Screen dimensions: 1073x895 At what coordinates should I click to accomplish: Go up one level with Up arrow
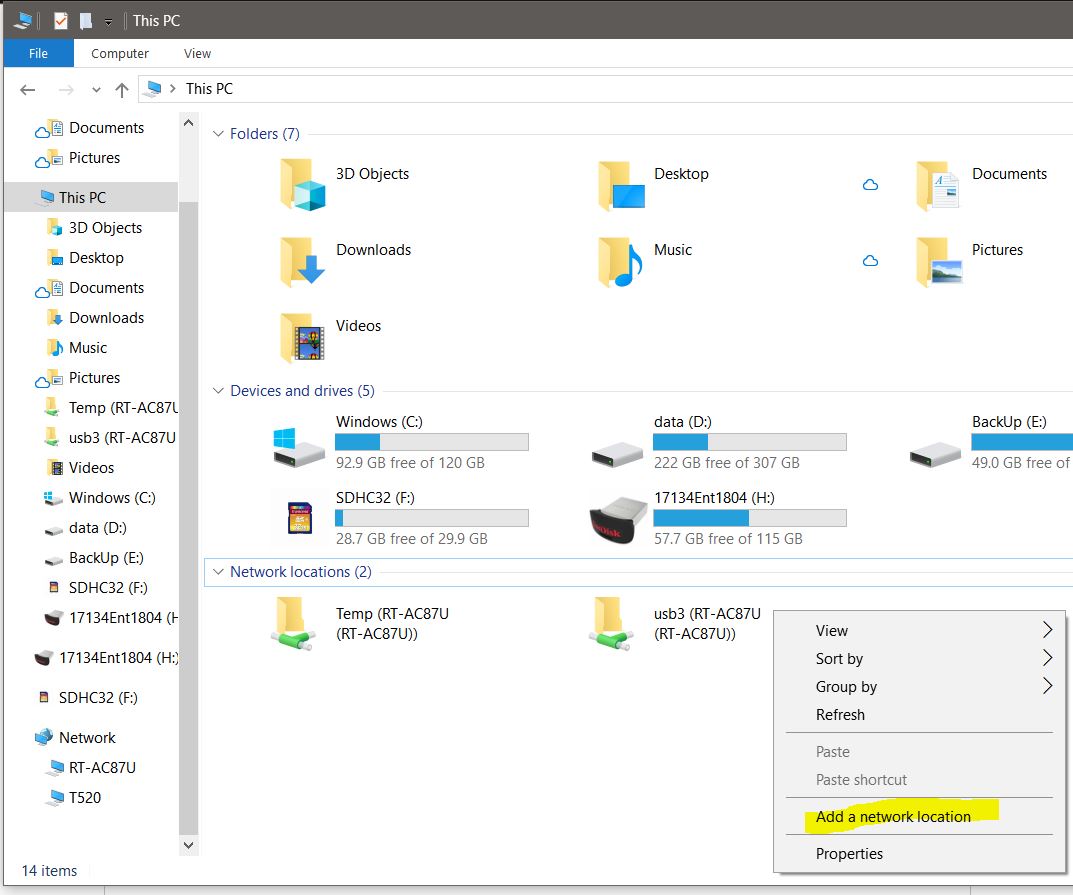pos(122,90)
